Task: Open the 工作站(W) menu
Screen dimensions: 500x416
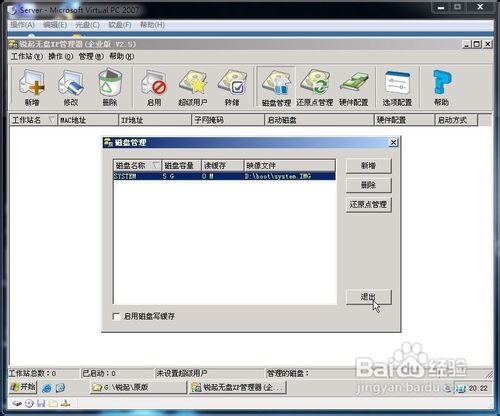Action: point(27,56)
